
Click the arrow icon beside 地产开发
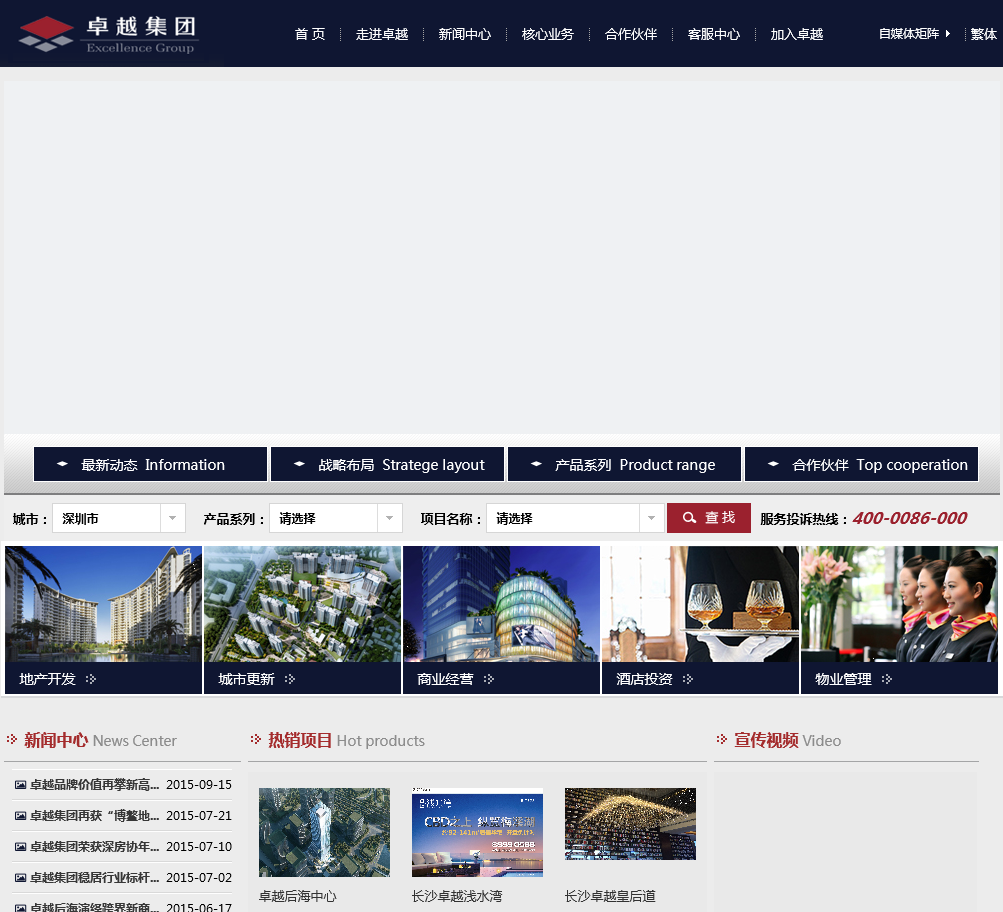[91, 679]
